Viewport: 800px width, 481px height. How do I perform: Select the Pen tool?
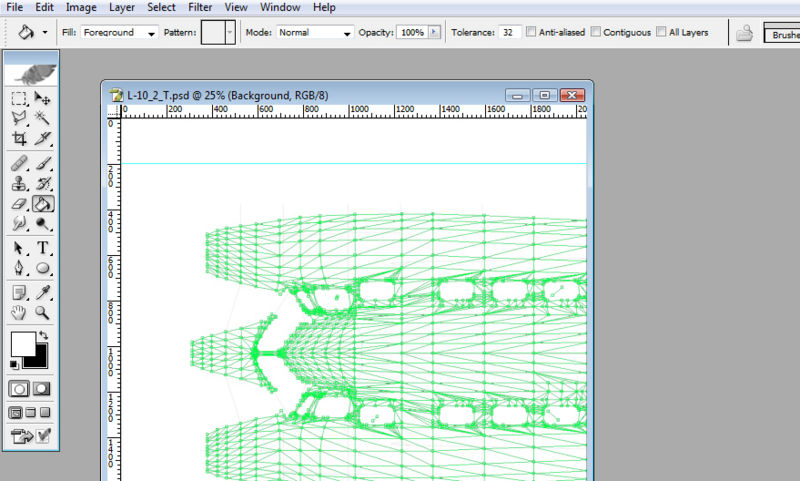(x=19, y=268)
